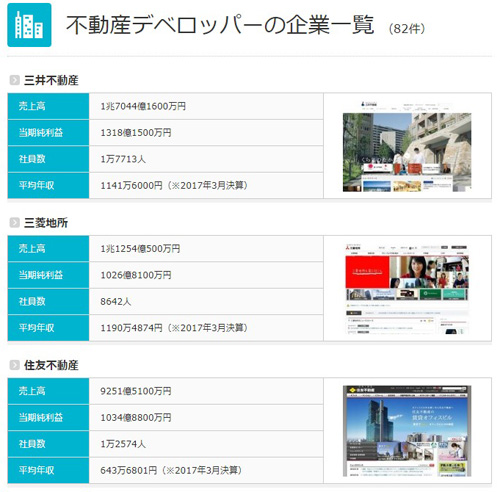Open the 住友不動産 company link
The width and height of the screenshot is (500, 492).
tap(51, 365)
